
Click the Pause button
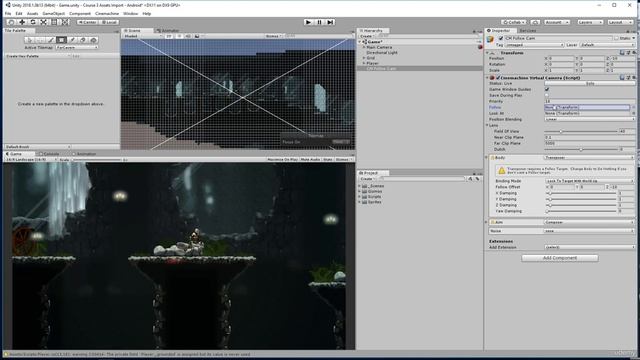pyautogui.click(x=320, y=22)
